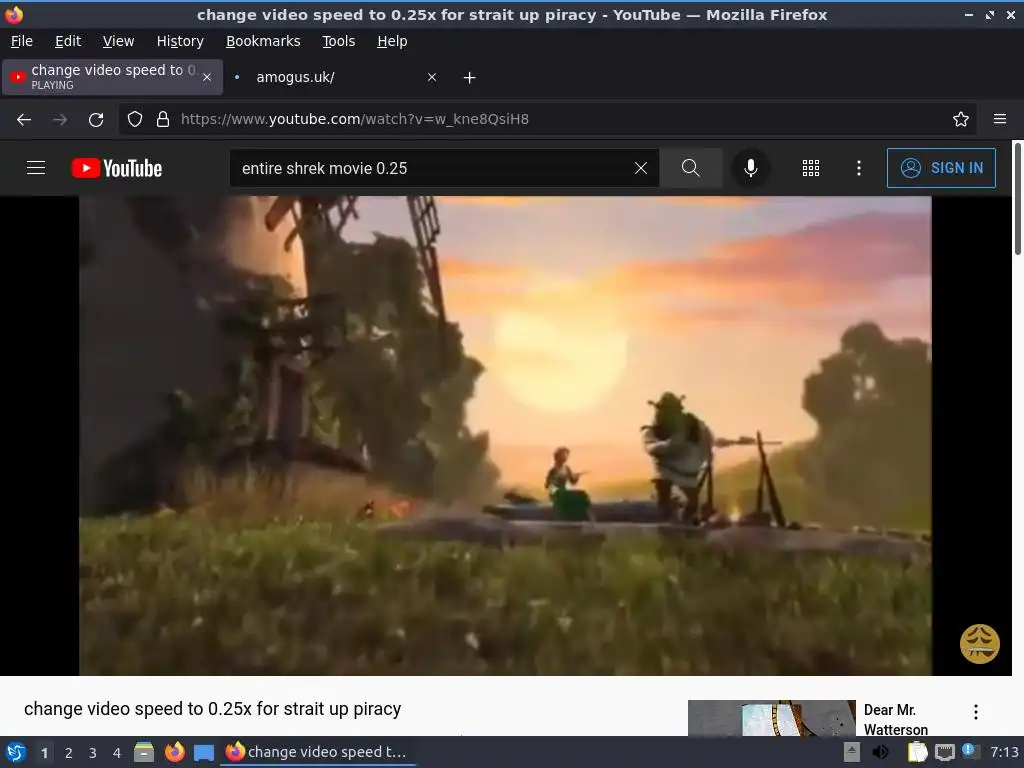Switch to workspace 3
The width and height of the screenshot is (1024, 768).
point(93,753)
